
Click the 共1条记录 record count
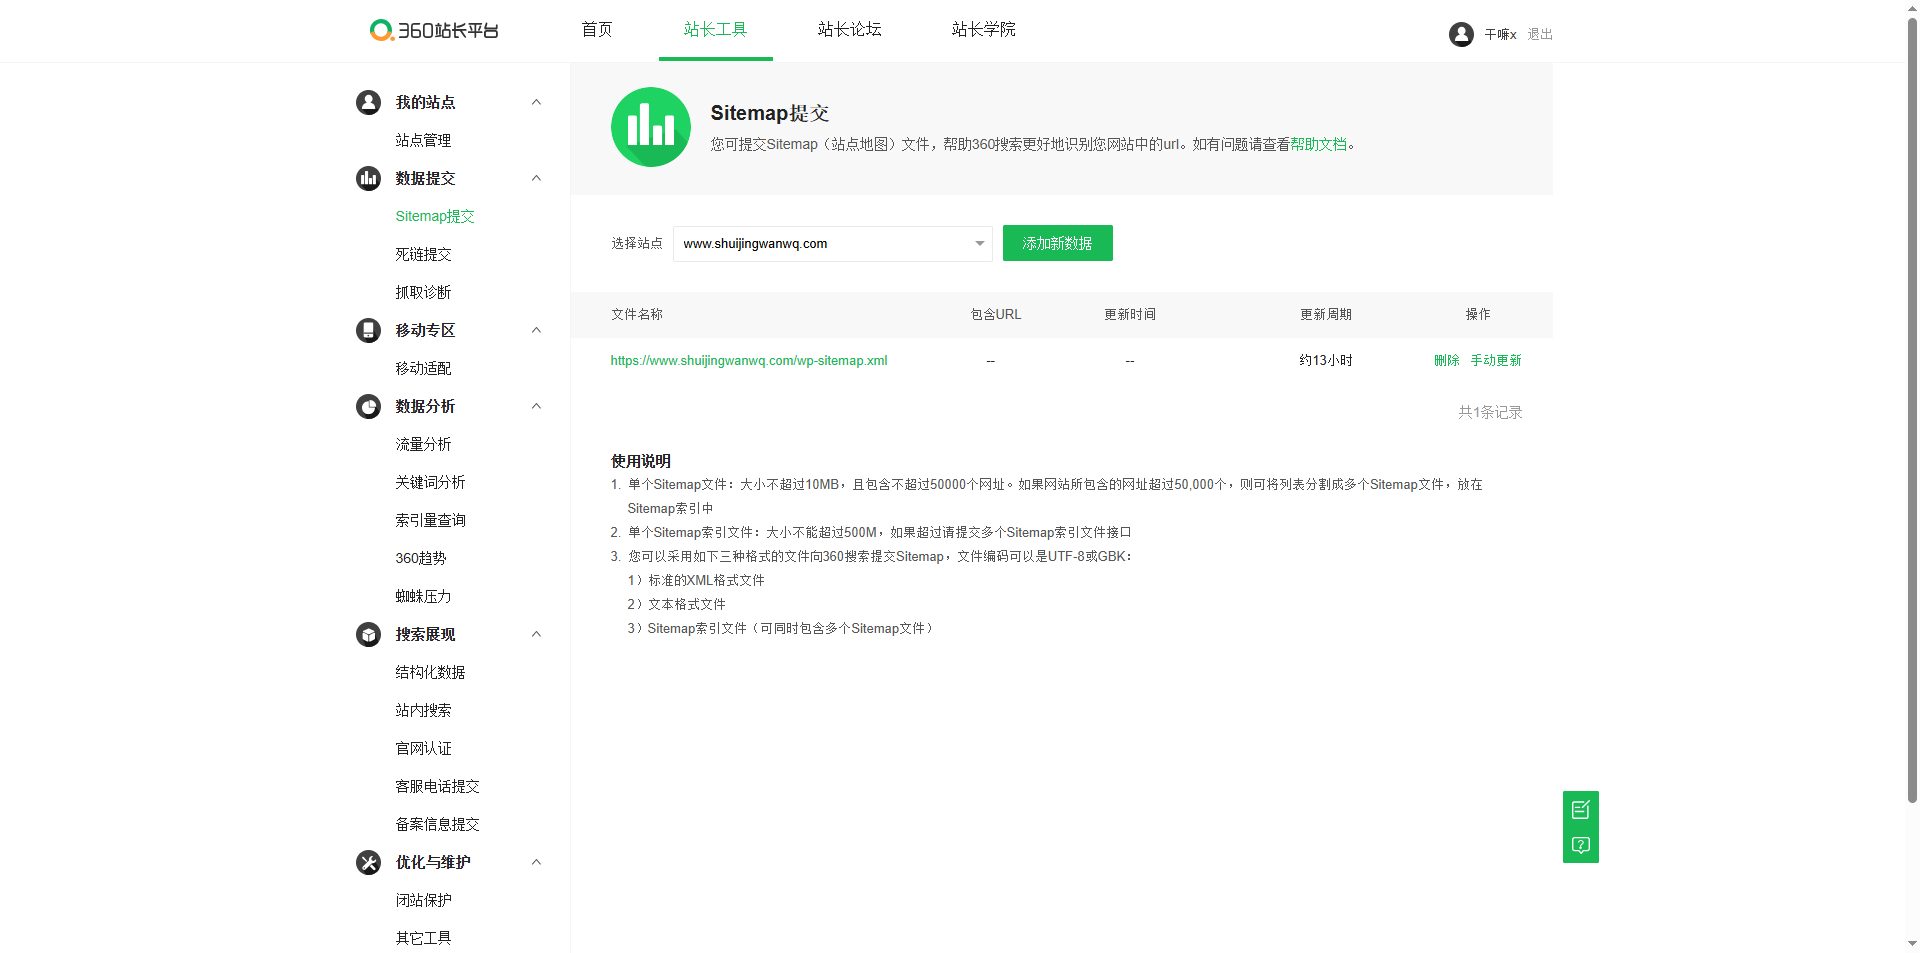[x=1490, y=412]
